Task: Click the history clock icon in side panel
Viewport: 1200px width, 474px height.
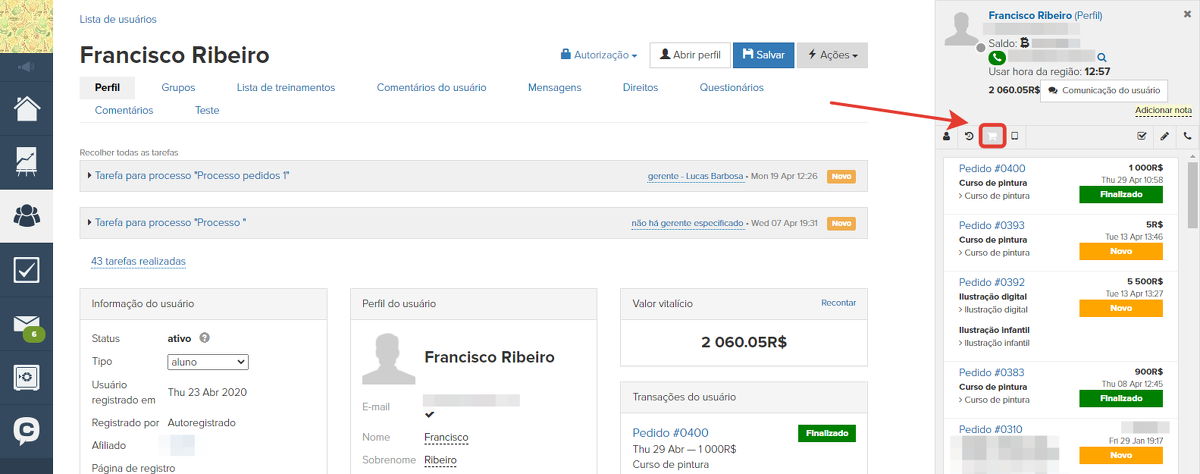Action: [x=969, y=136]
